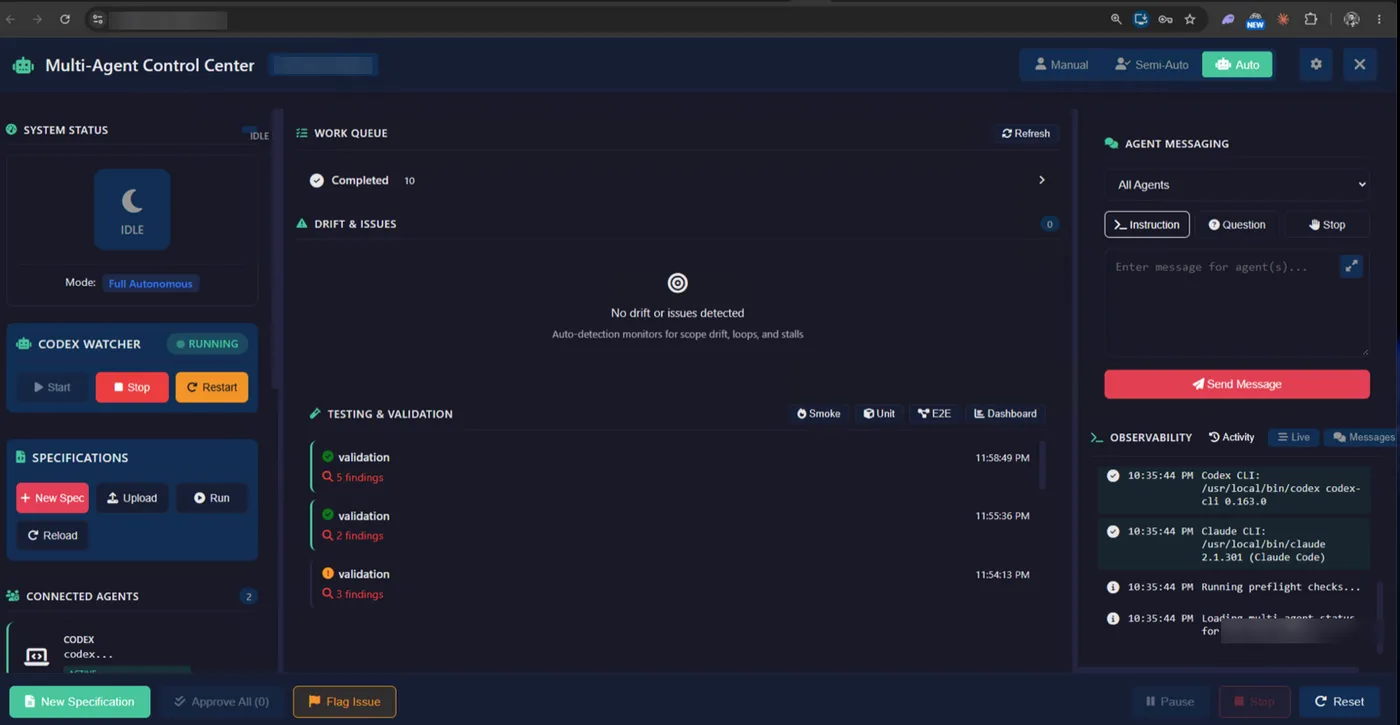Select Auto mode
The image size is (1400, 725).
[1237, 65]
